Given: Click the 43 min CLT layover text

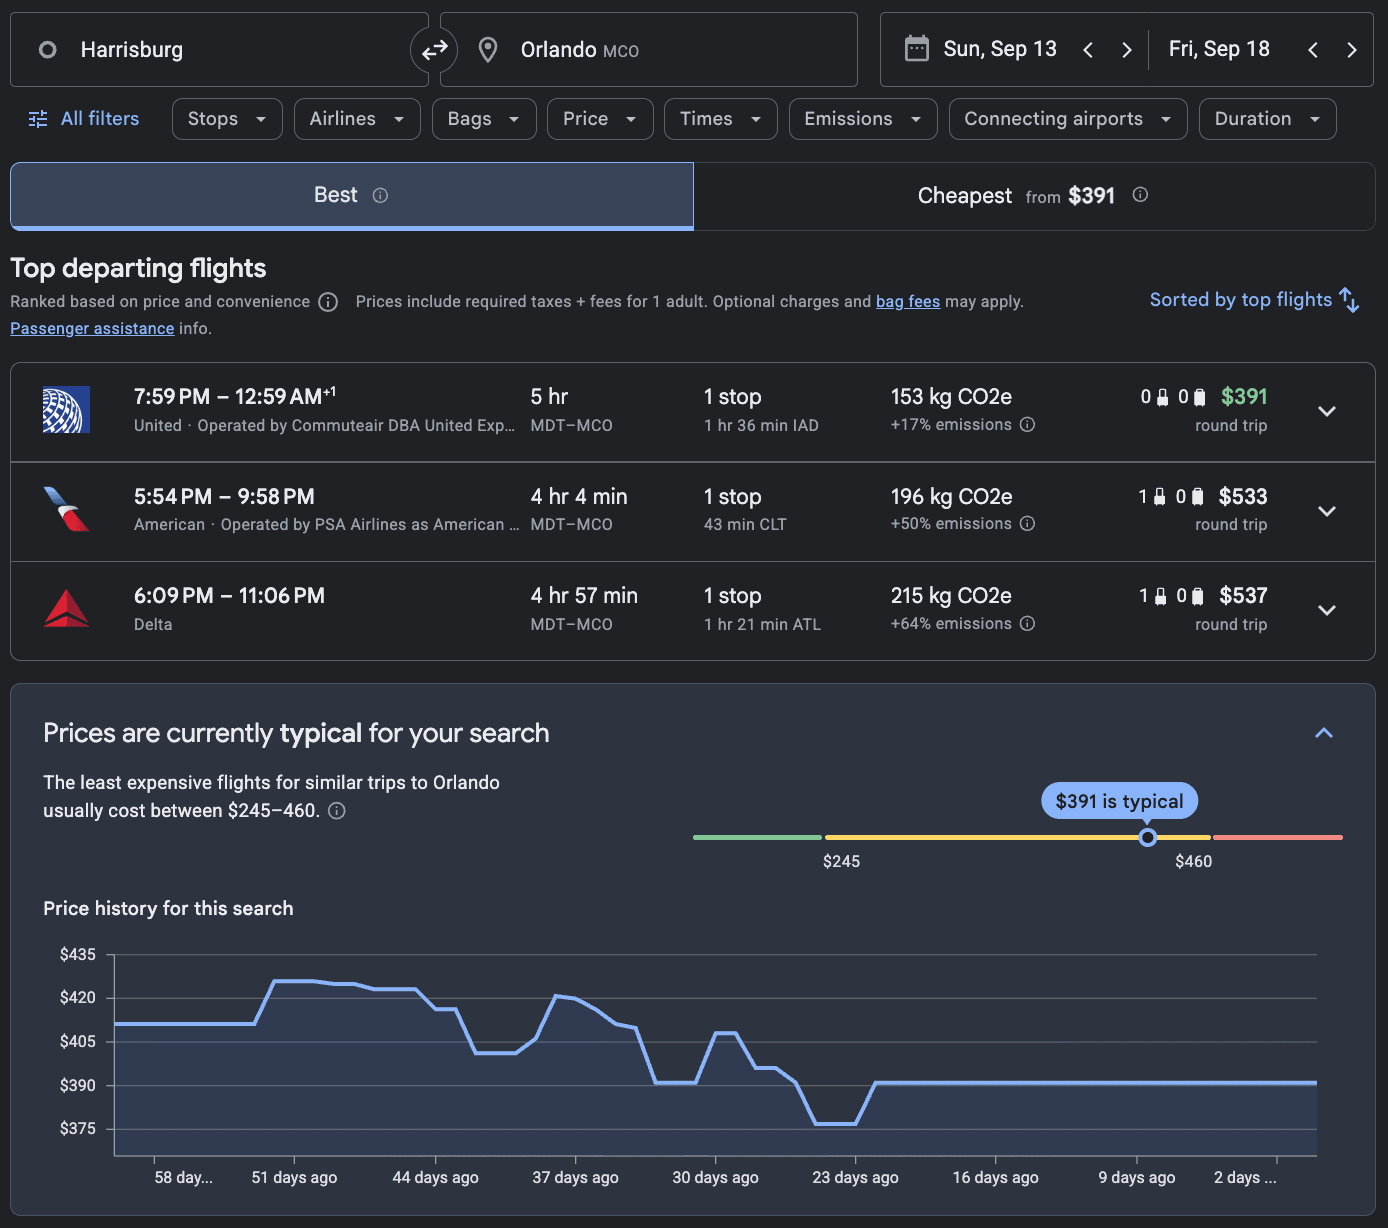Looking at the screenshot, I should coord(745,524).
